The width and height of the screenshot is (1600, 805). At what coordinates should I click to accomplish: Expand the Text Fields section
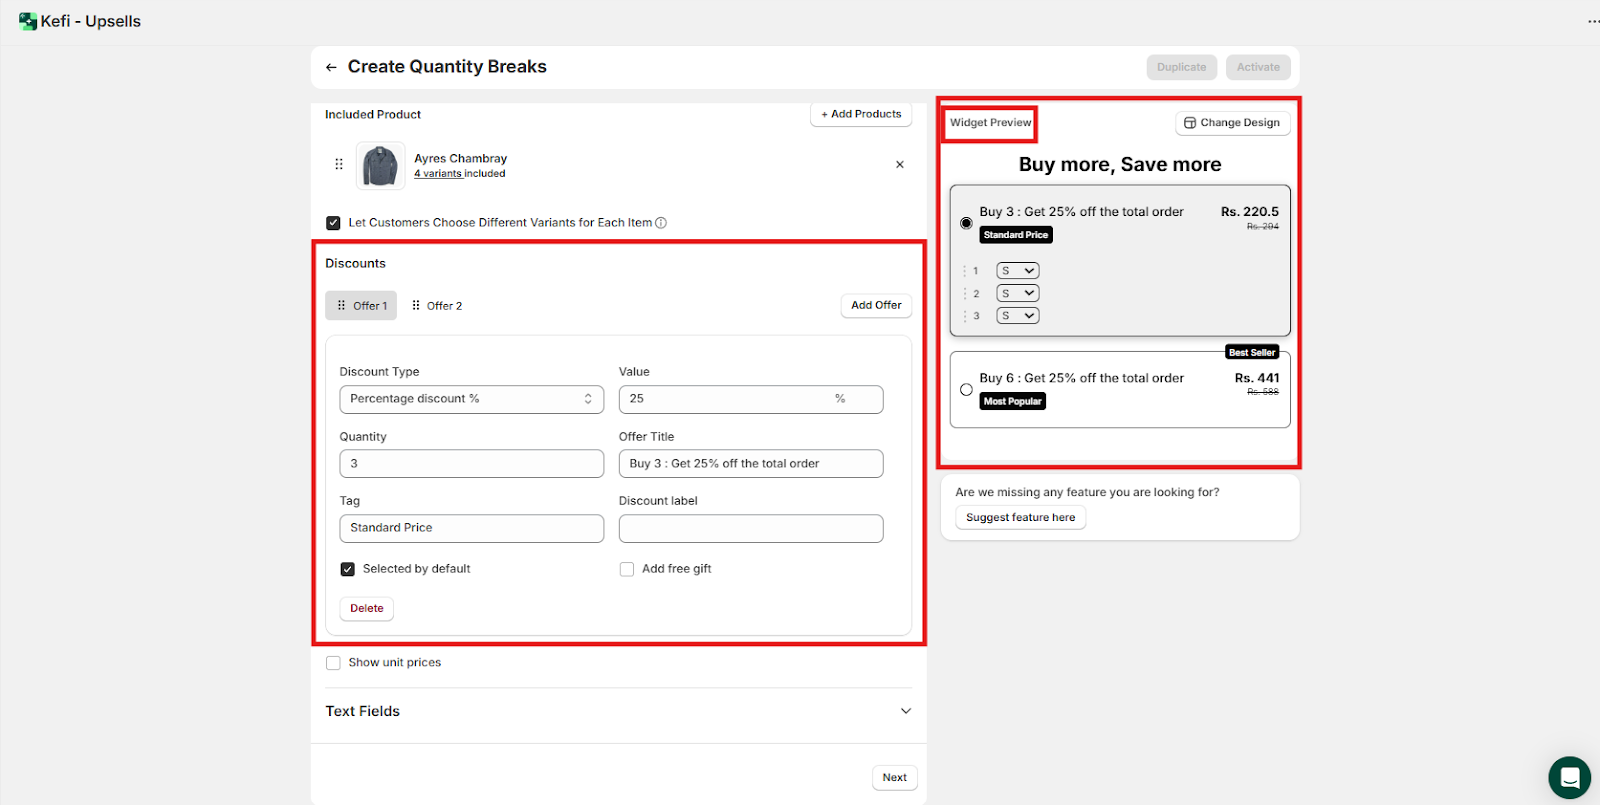tap(905, 711)
